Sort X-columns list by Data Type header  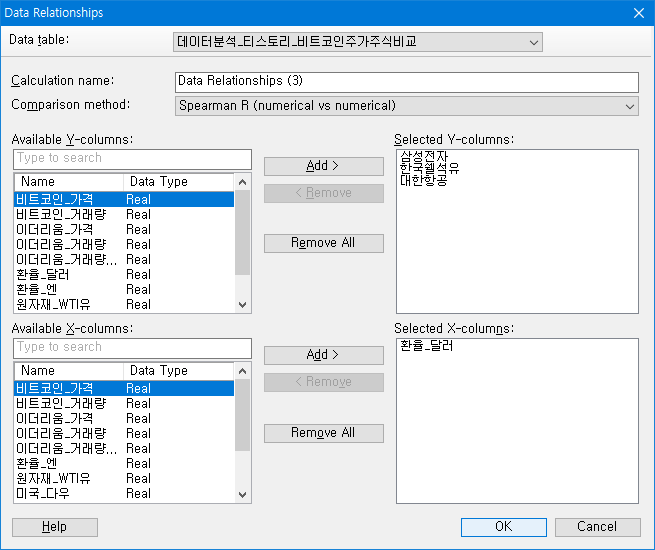179,371
